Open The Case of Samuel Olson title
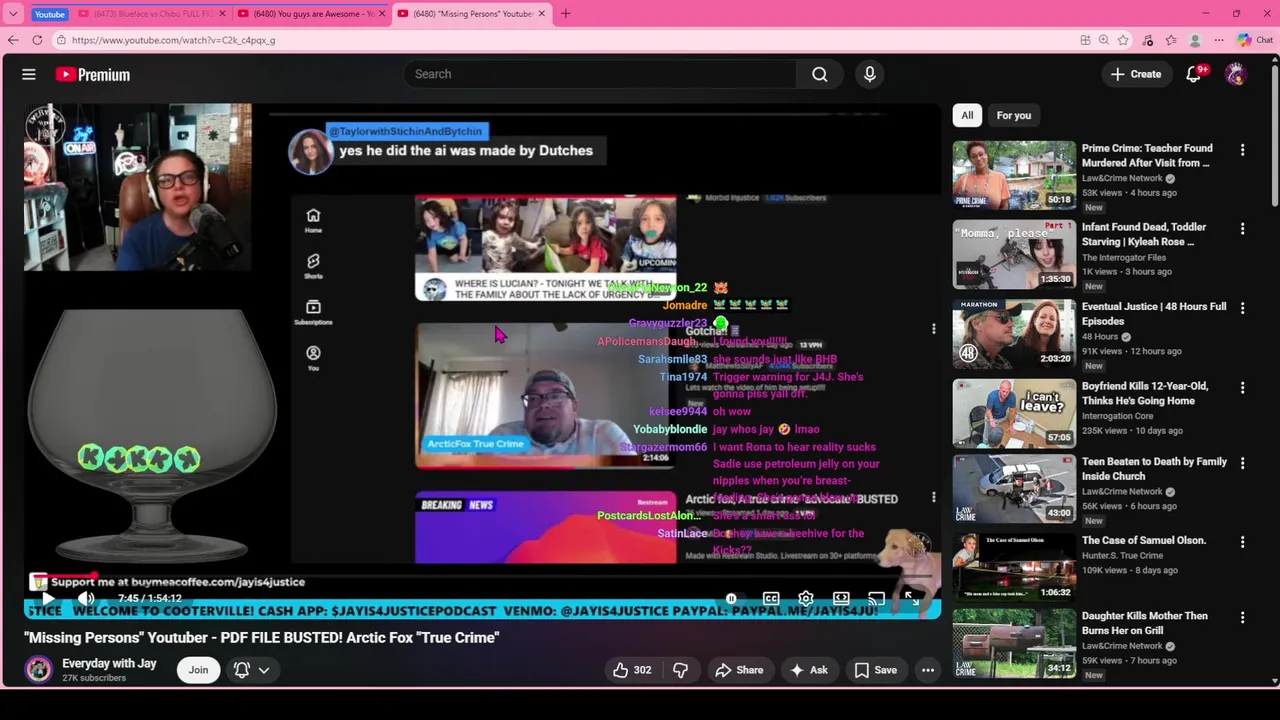 click(1144, 540)
